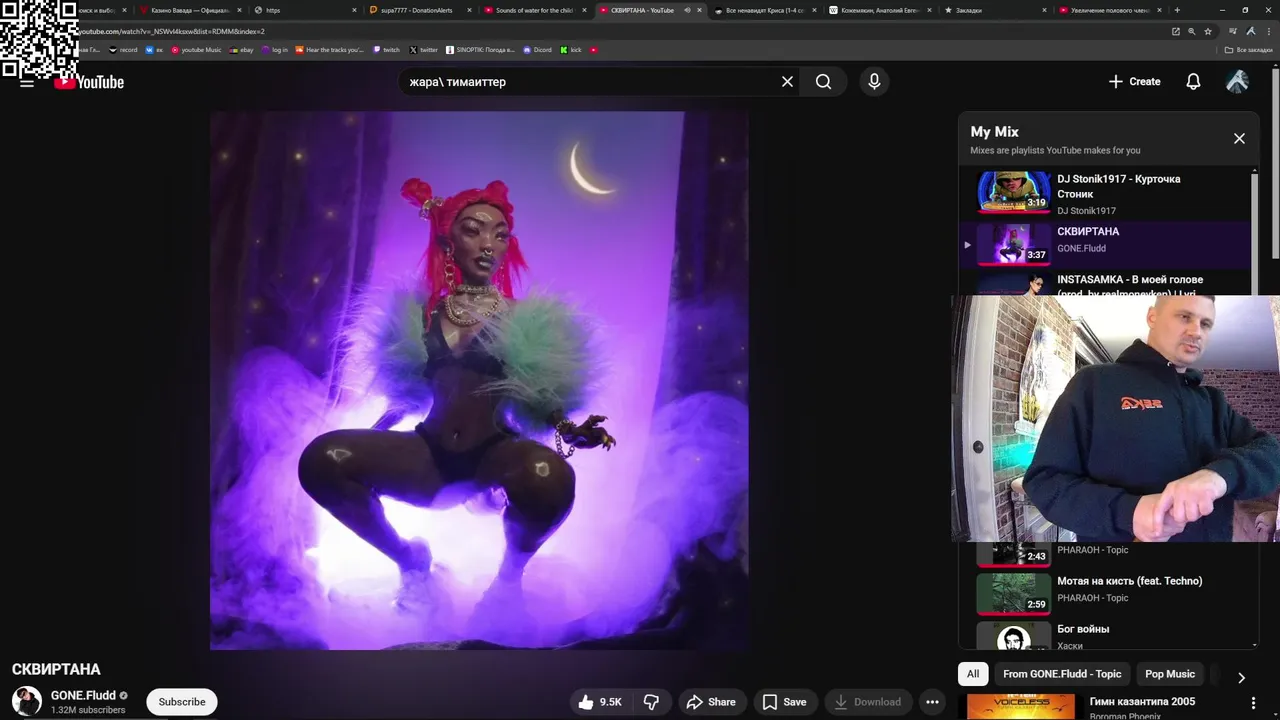Switch to Sounds of water tab

[533, 10]
